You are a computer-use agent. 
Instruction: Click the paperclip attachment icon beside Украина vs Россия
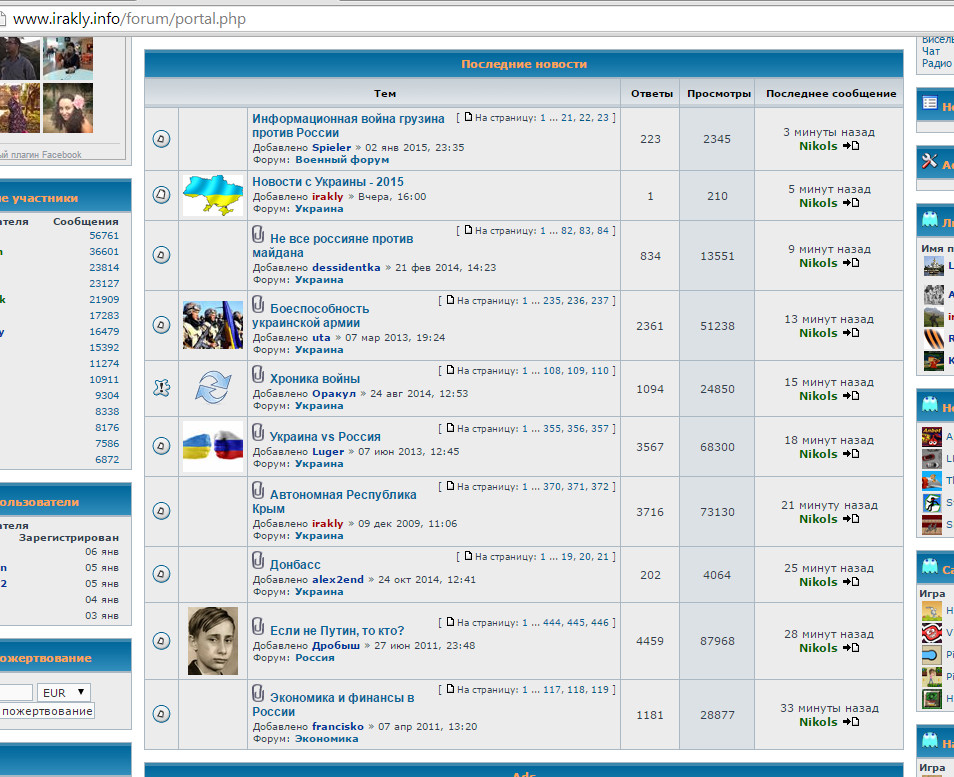click(258, 435)
